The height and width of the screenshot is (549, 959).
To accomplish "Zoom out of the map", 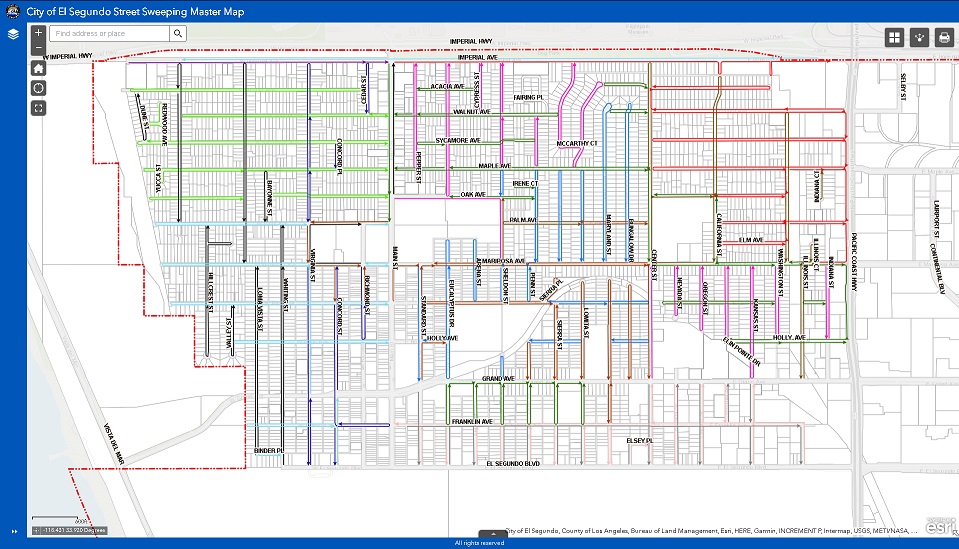I will click(x=38, y=47).
